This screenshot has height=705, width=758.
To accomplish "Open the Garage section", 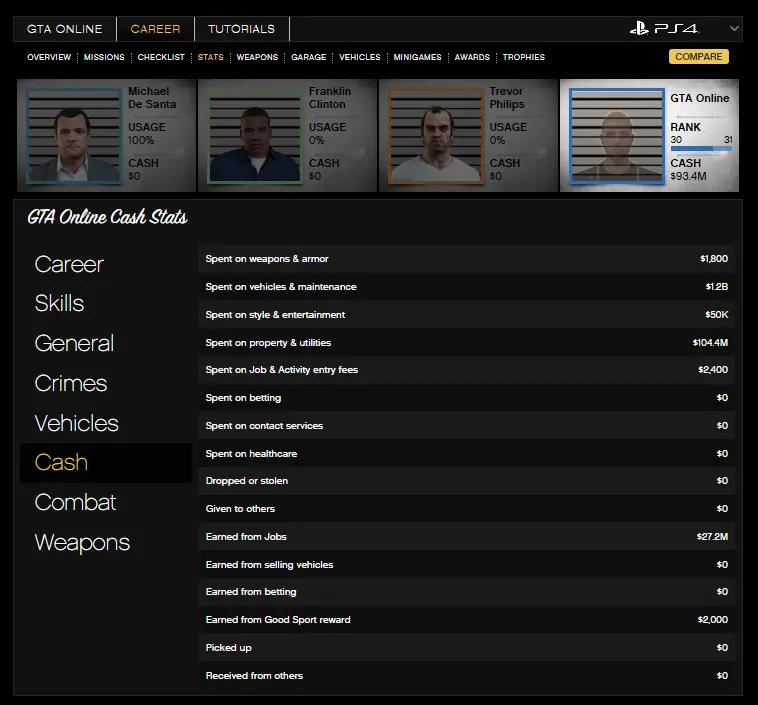I will click(x=308, y=58).
